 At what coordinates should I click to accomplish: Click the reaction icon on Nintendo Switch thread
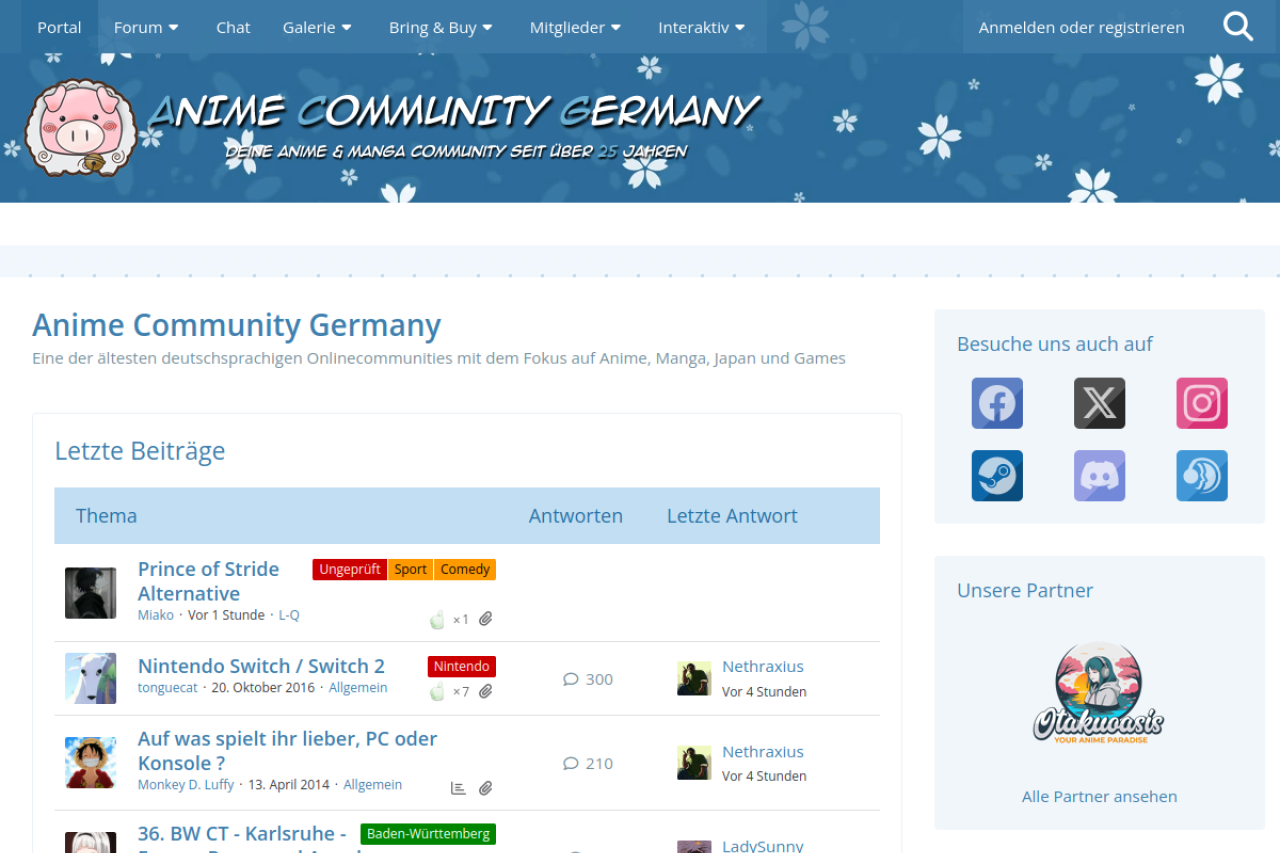click(437, 692)
